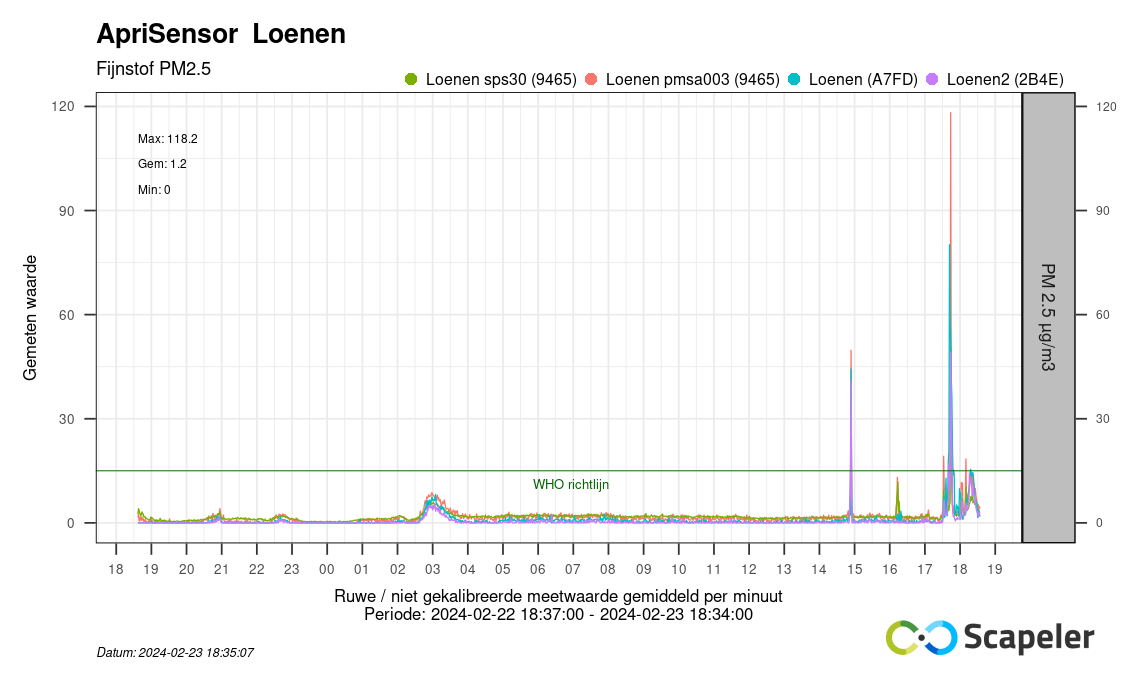Click the 'Datum: 2024-02-23 18:35:07' footer text

point(175,653)
